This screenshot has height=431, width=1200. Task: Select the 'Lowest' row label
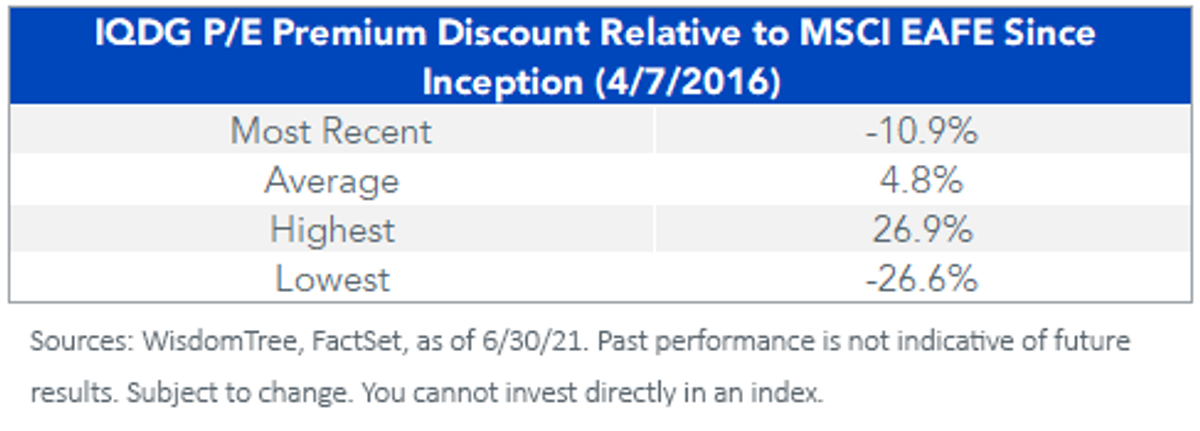tap(331, 279)
